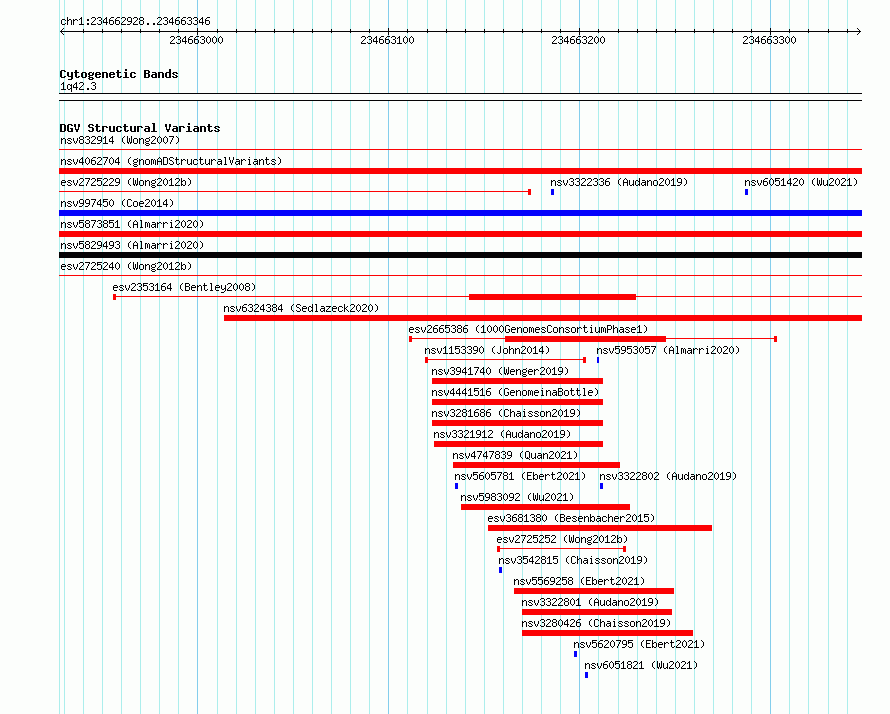
Task: Click the ruler position 234663100
Action: (x=388, y=40)
